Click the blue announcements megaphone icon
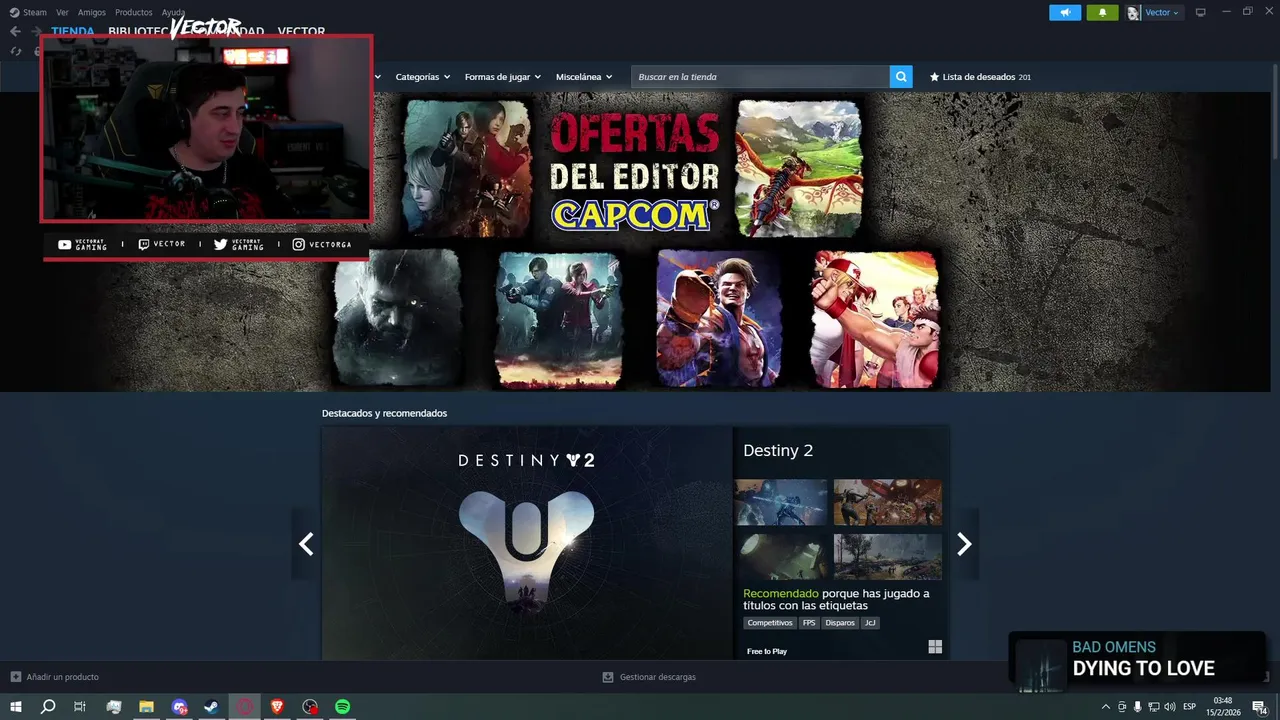Viewport: 1280px width, 720px height. pos(1065,13)
